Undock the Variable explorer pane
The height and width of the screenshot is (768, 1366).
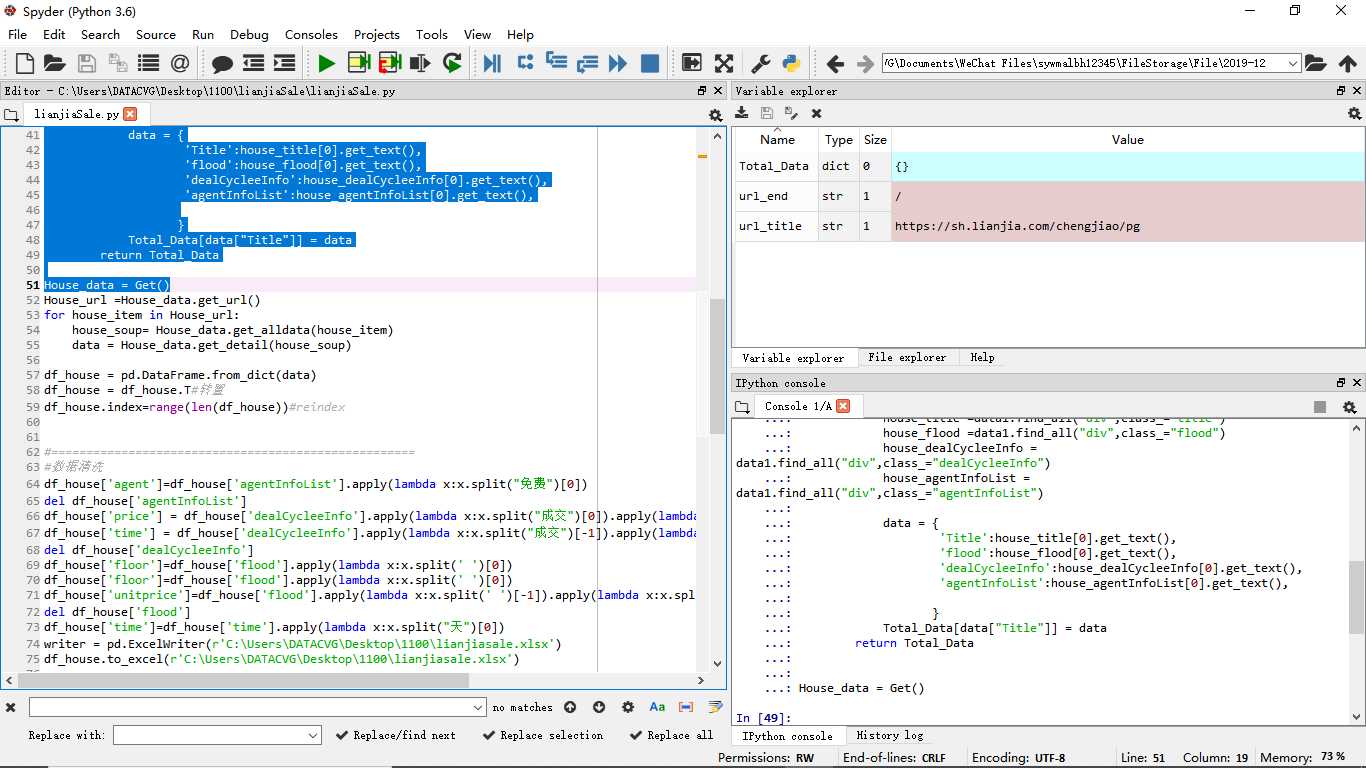click(x=1341, y=91)
